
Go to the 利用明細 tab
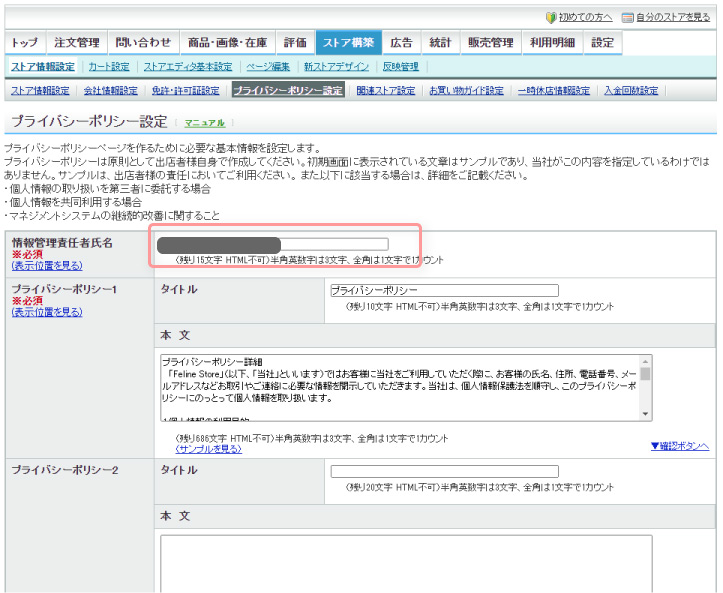coord(552,43)
